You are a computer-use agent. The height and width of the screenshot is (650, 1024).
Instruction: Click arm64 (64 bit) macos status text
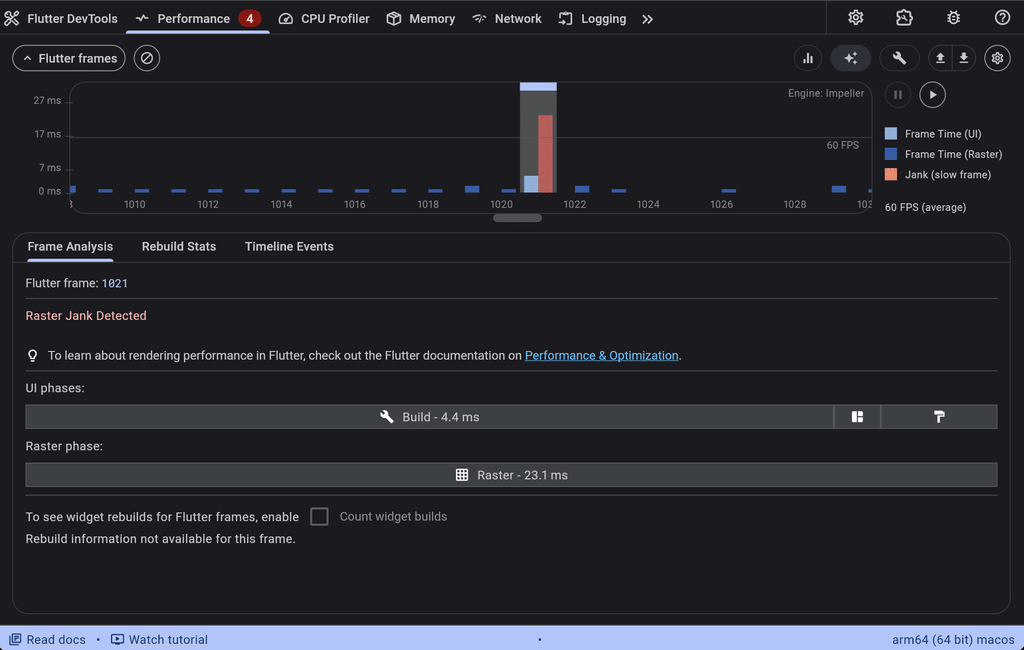(x=953, y=640)
